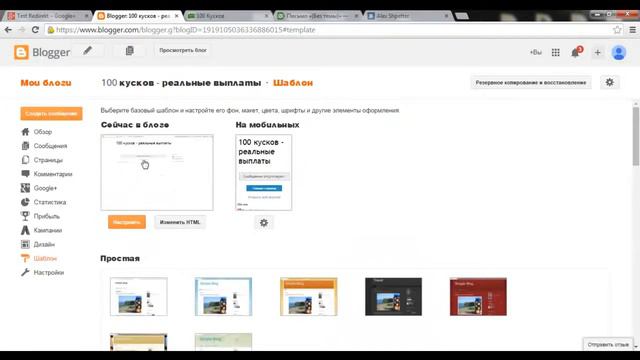Switch to the fourth browser tab
640x360 pixels.
coord(318,16)
